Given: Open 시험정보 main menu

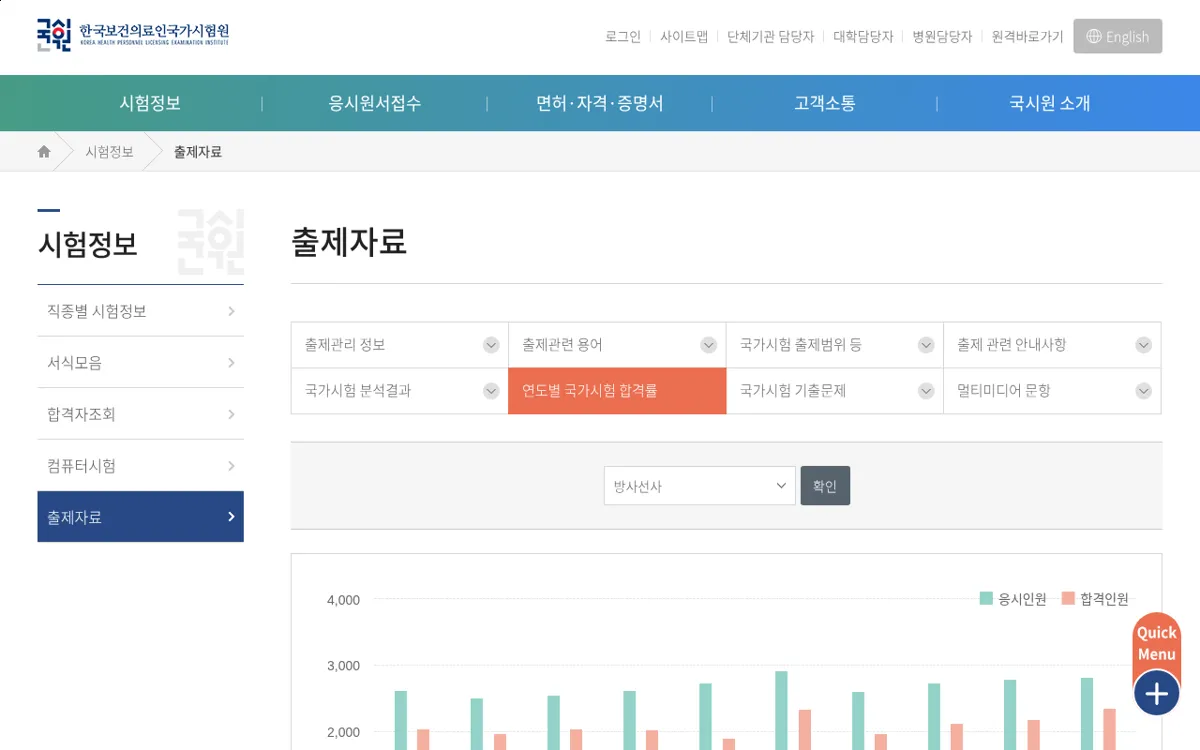Looking at the screenshot, I should (x=150, y=103).
